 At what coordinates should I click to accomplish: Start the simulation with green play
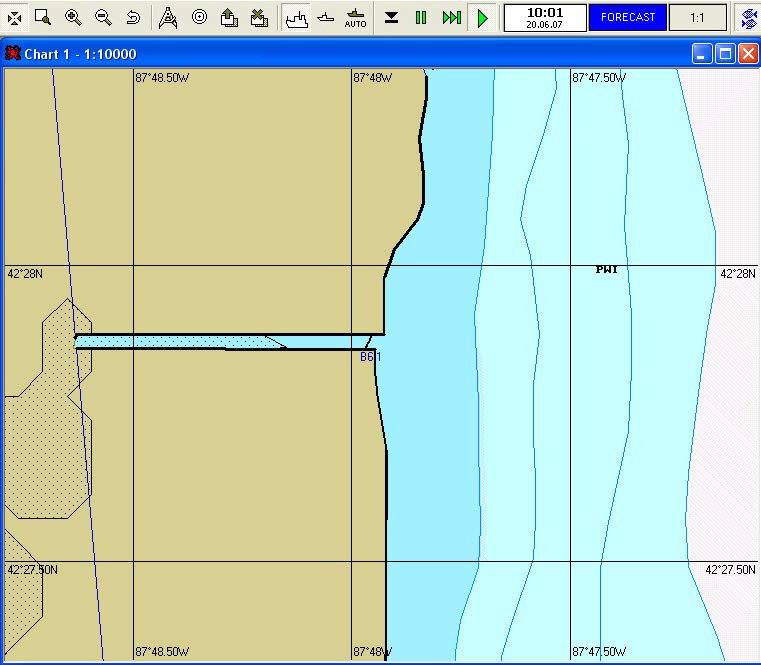pos(482,18)
